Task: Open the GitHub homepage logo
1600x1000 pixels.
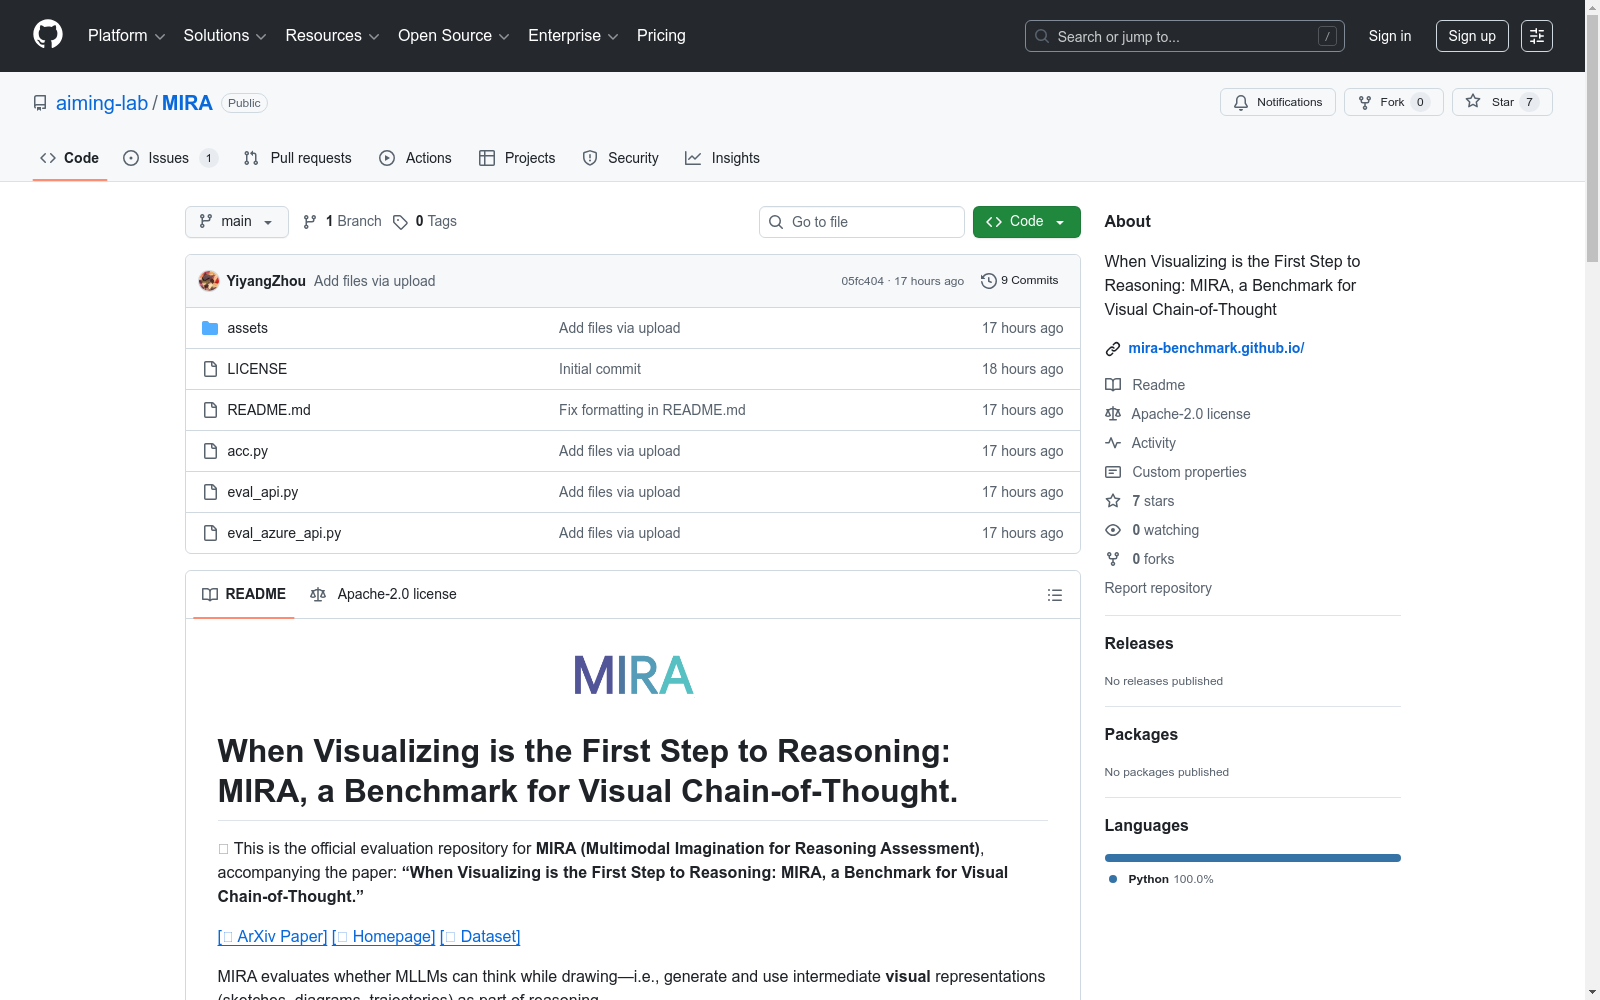Action: pos(48,35)
